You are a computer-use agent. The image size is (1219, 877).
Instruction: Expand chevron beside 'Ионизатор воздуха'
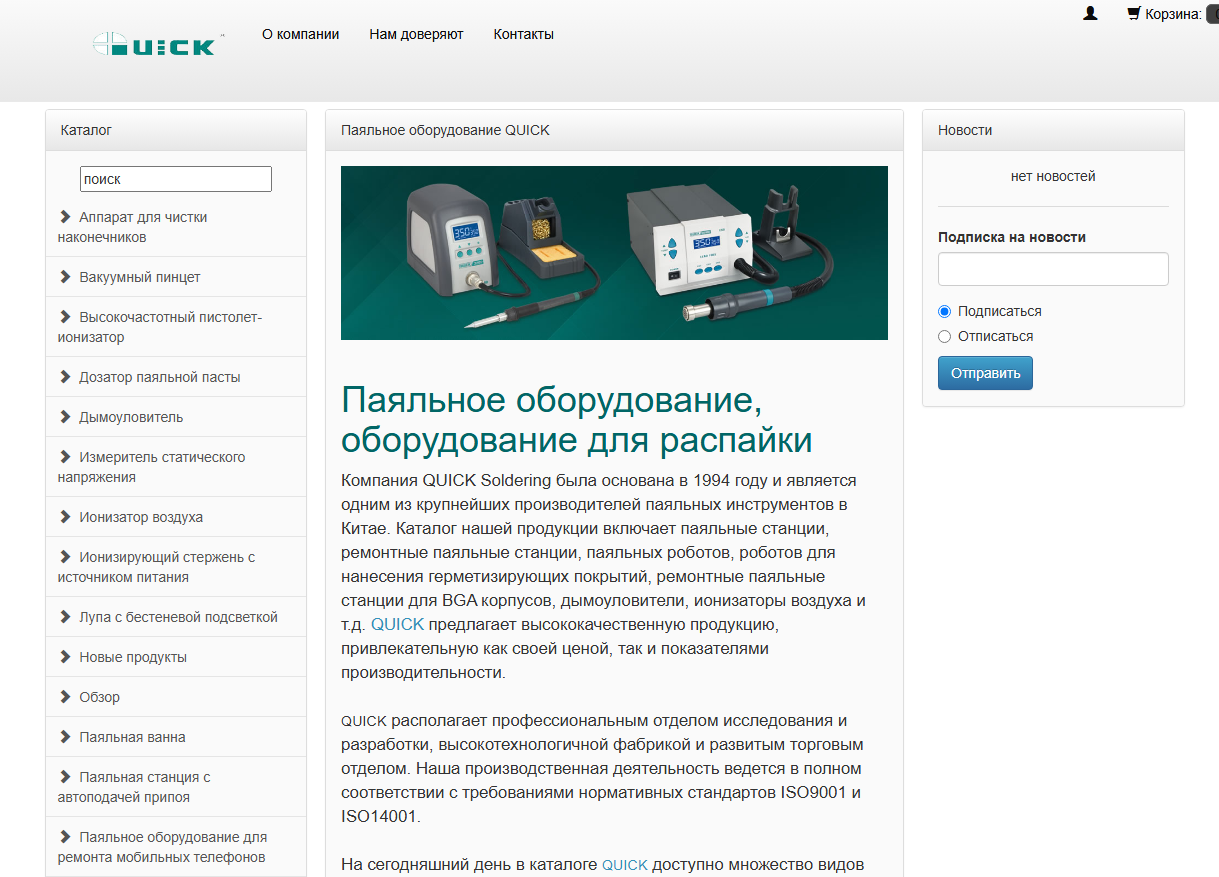click(x=66, y=516)
